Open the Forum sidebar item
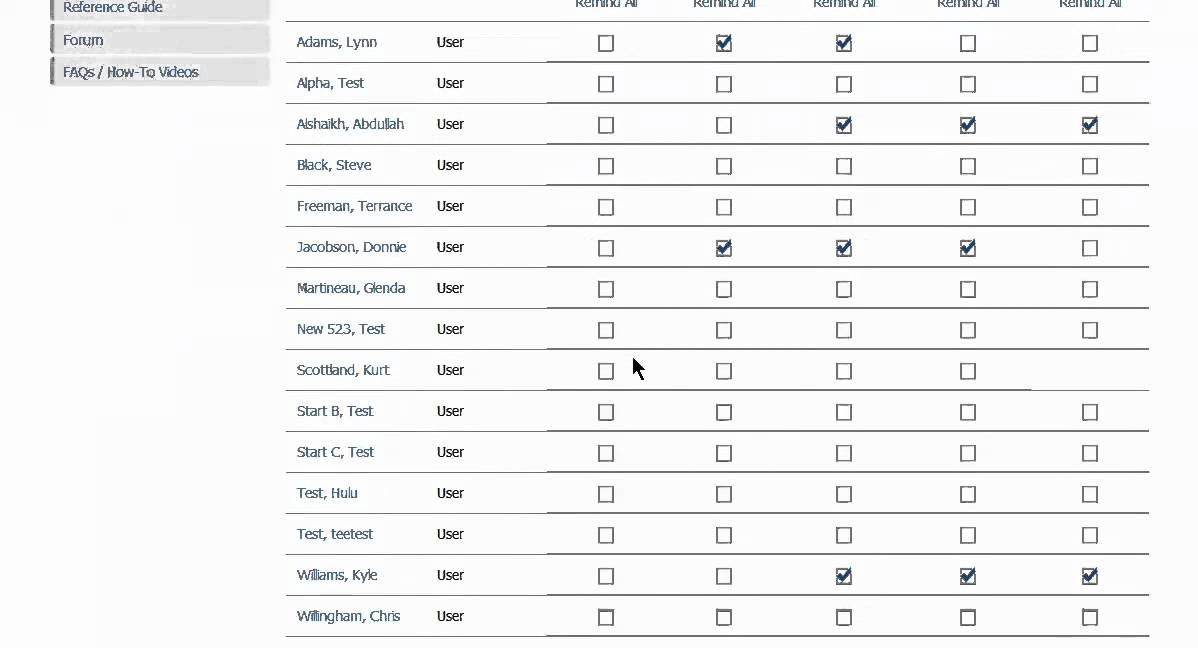This screenshot has height=648, width=1198. coord(83,40)
